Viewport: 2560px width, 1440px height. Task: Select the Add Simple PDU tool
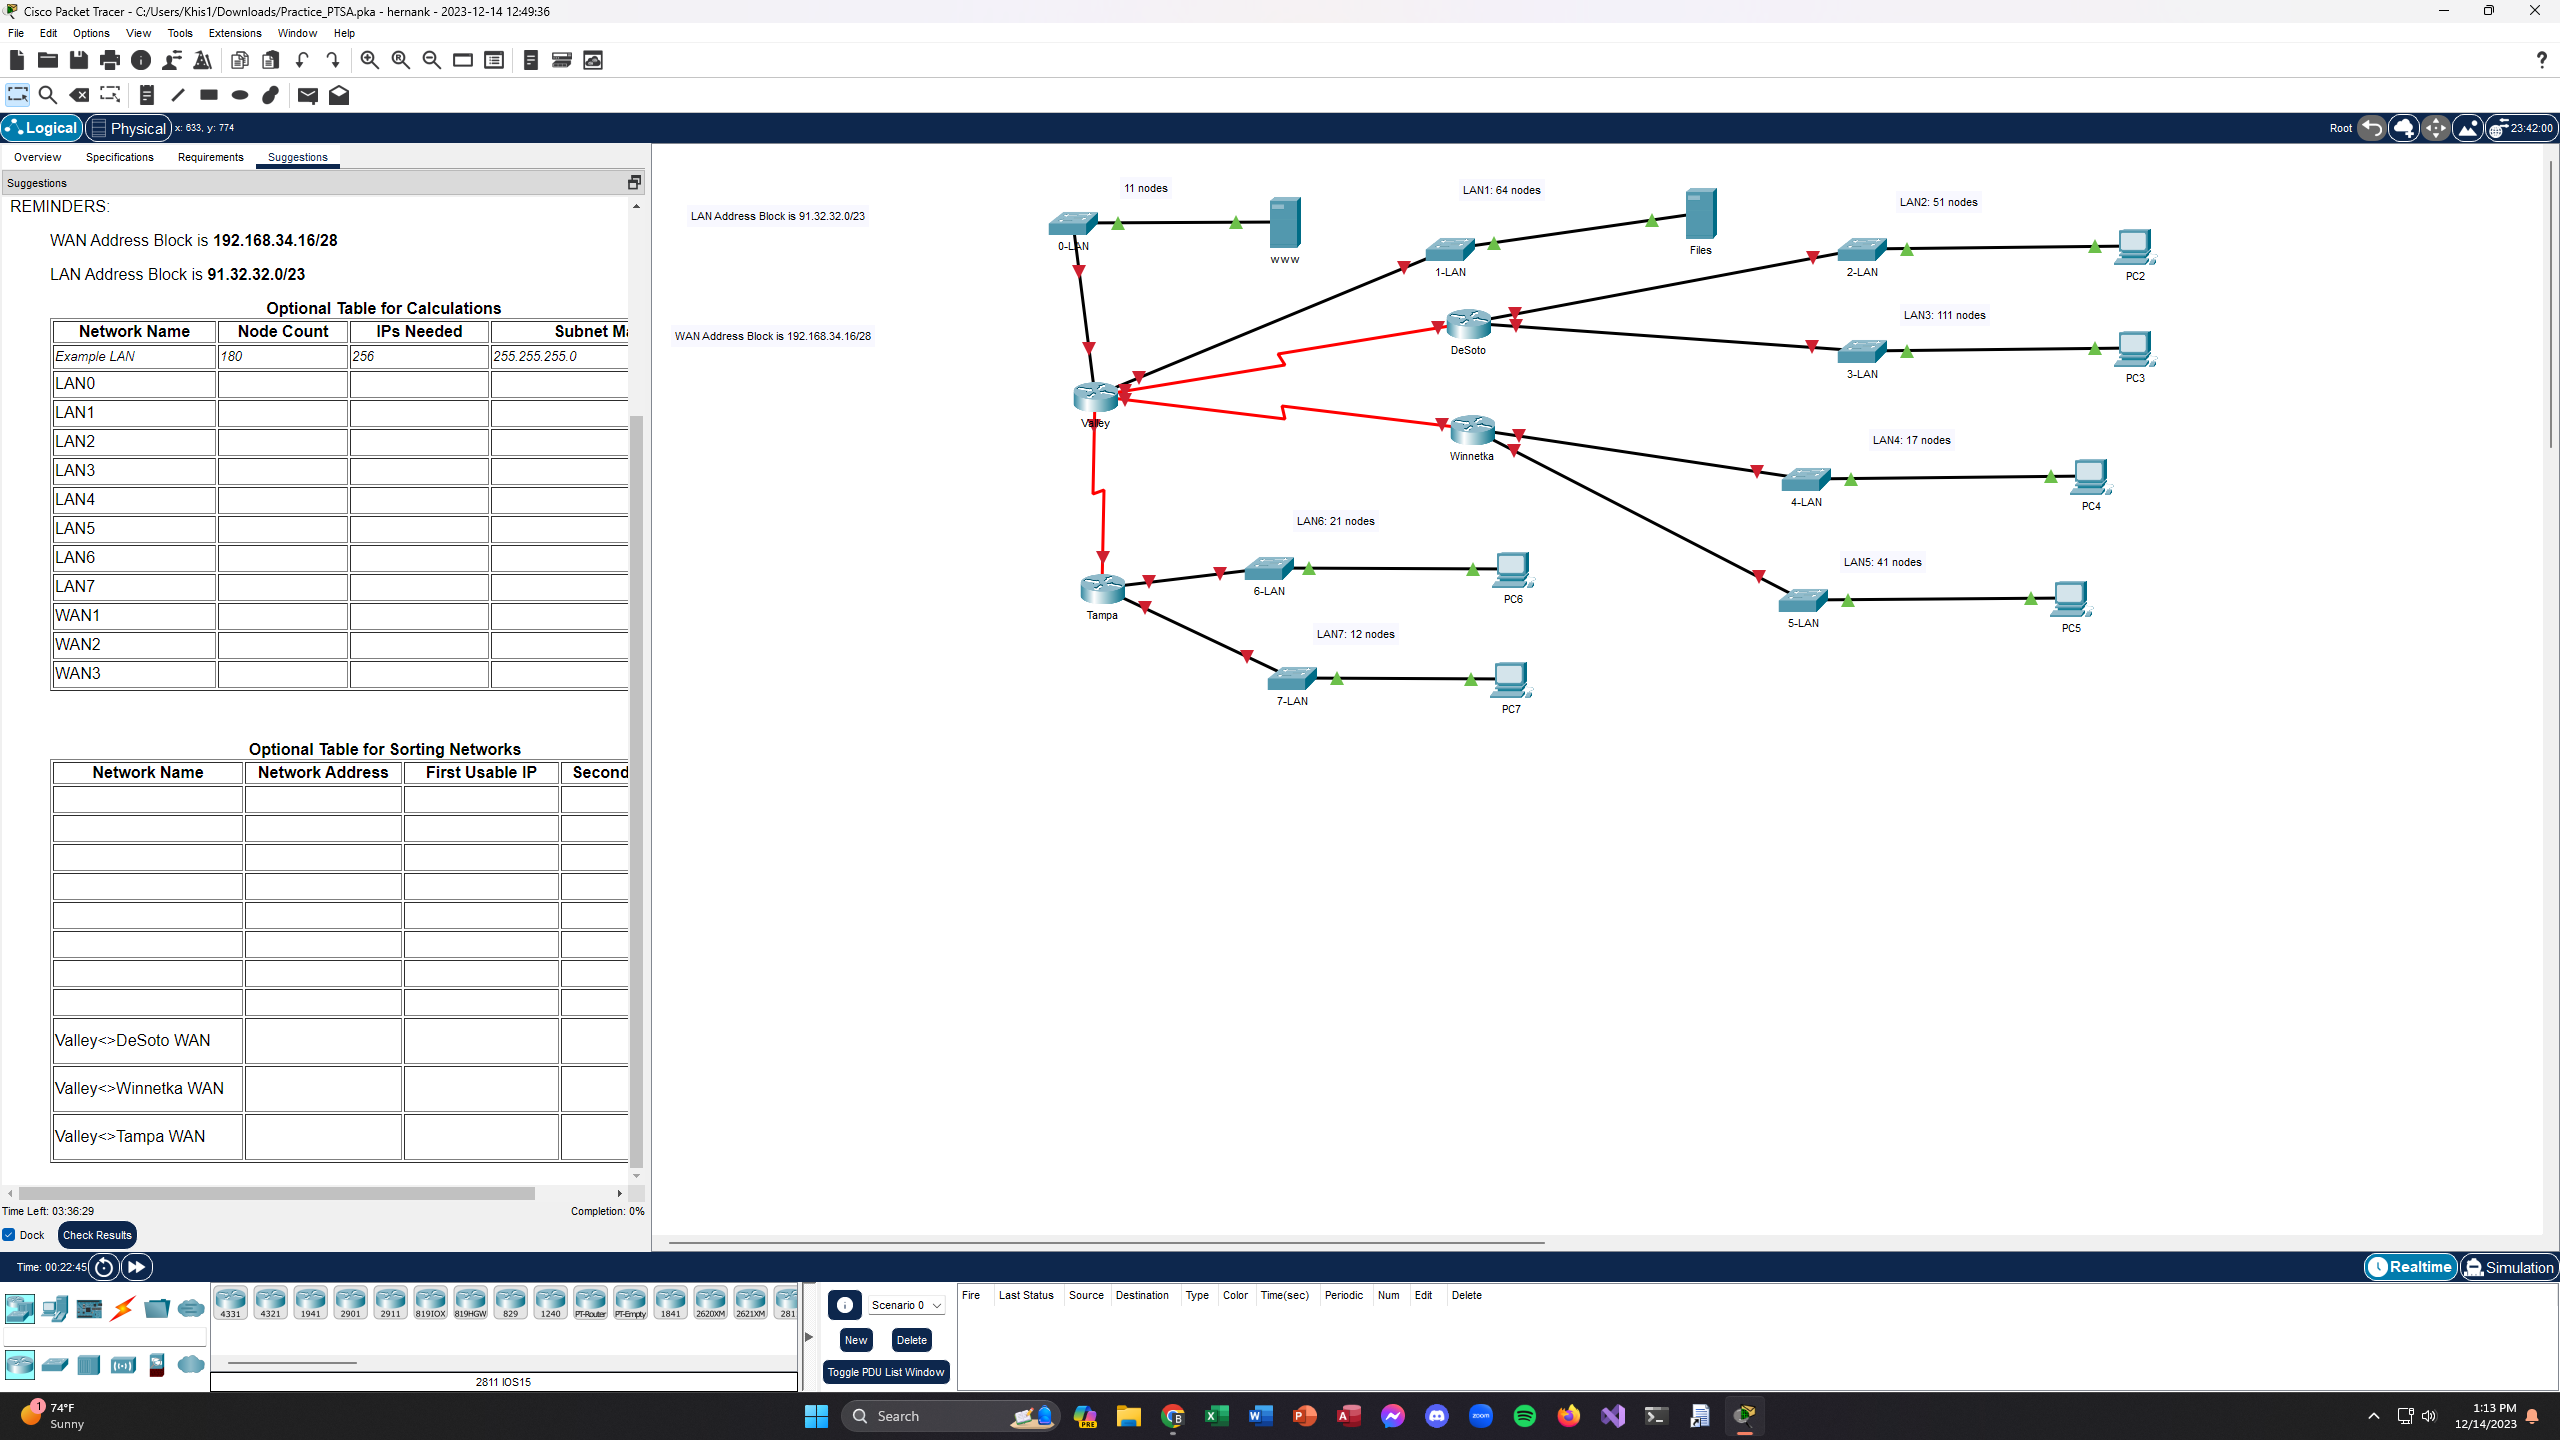[307, 96]
